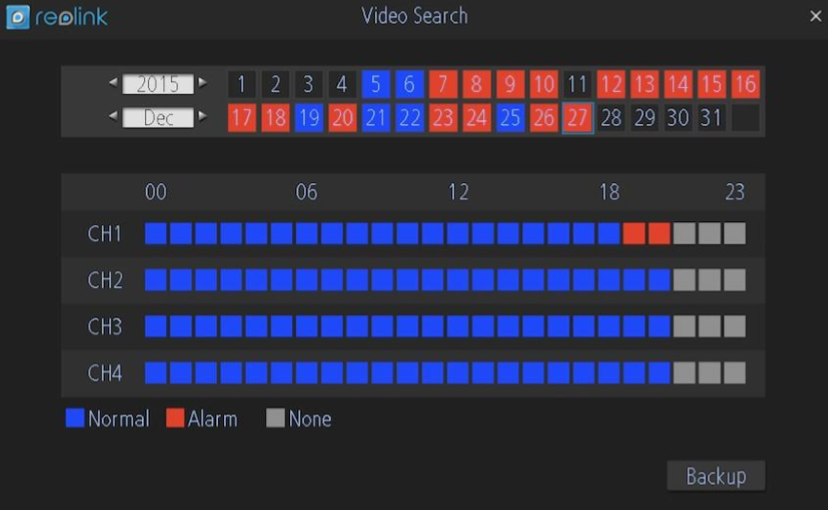The image size is (828, 510).
Task: Click the Dec month field
Action: tap(158, 117)
